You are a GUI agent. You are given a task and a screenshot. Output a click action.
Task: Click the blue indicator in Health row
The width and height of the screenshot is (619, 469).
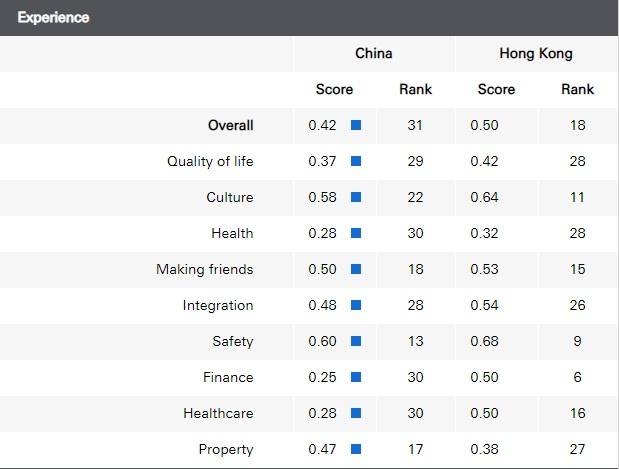coord(356,234)
